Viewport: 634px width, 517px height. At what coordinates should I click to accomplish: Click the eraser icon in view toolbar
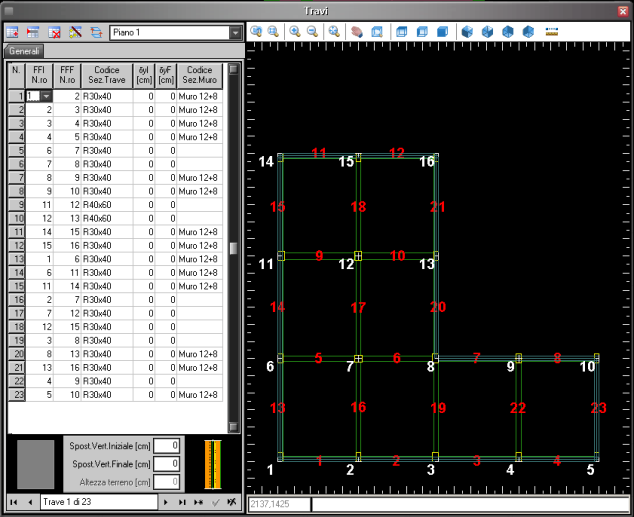[x=358, y=32]
